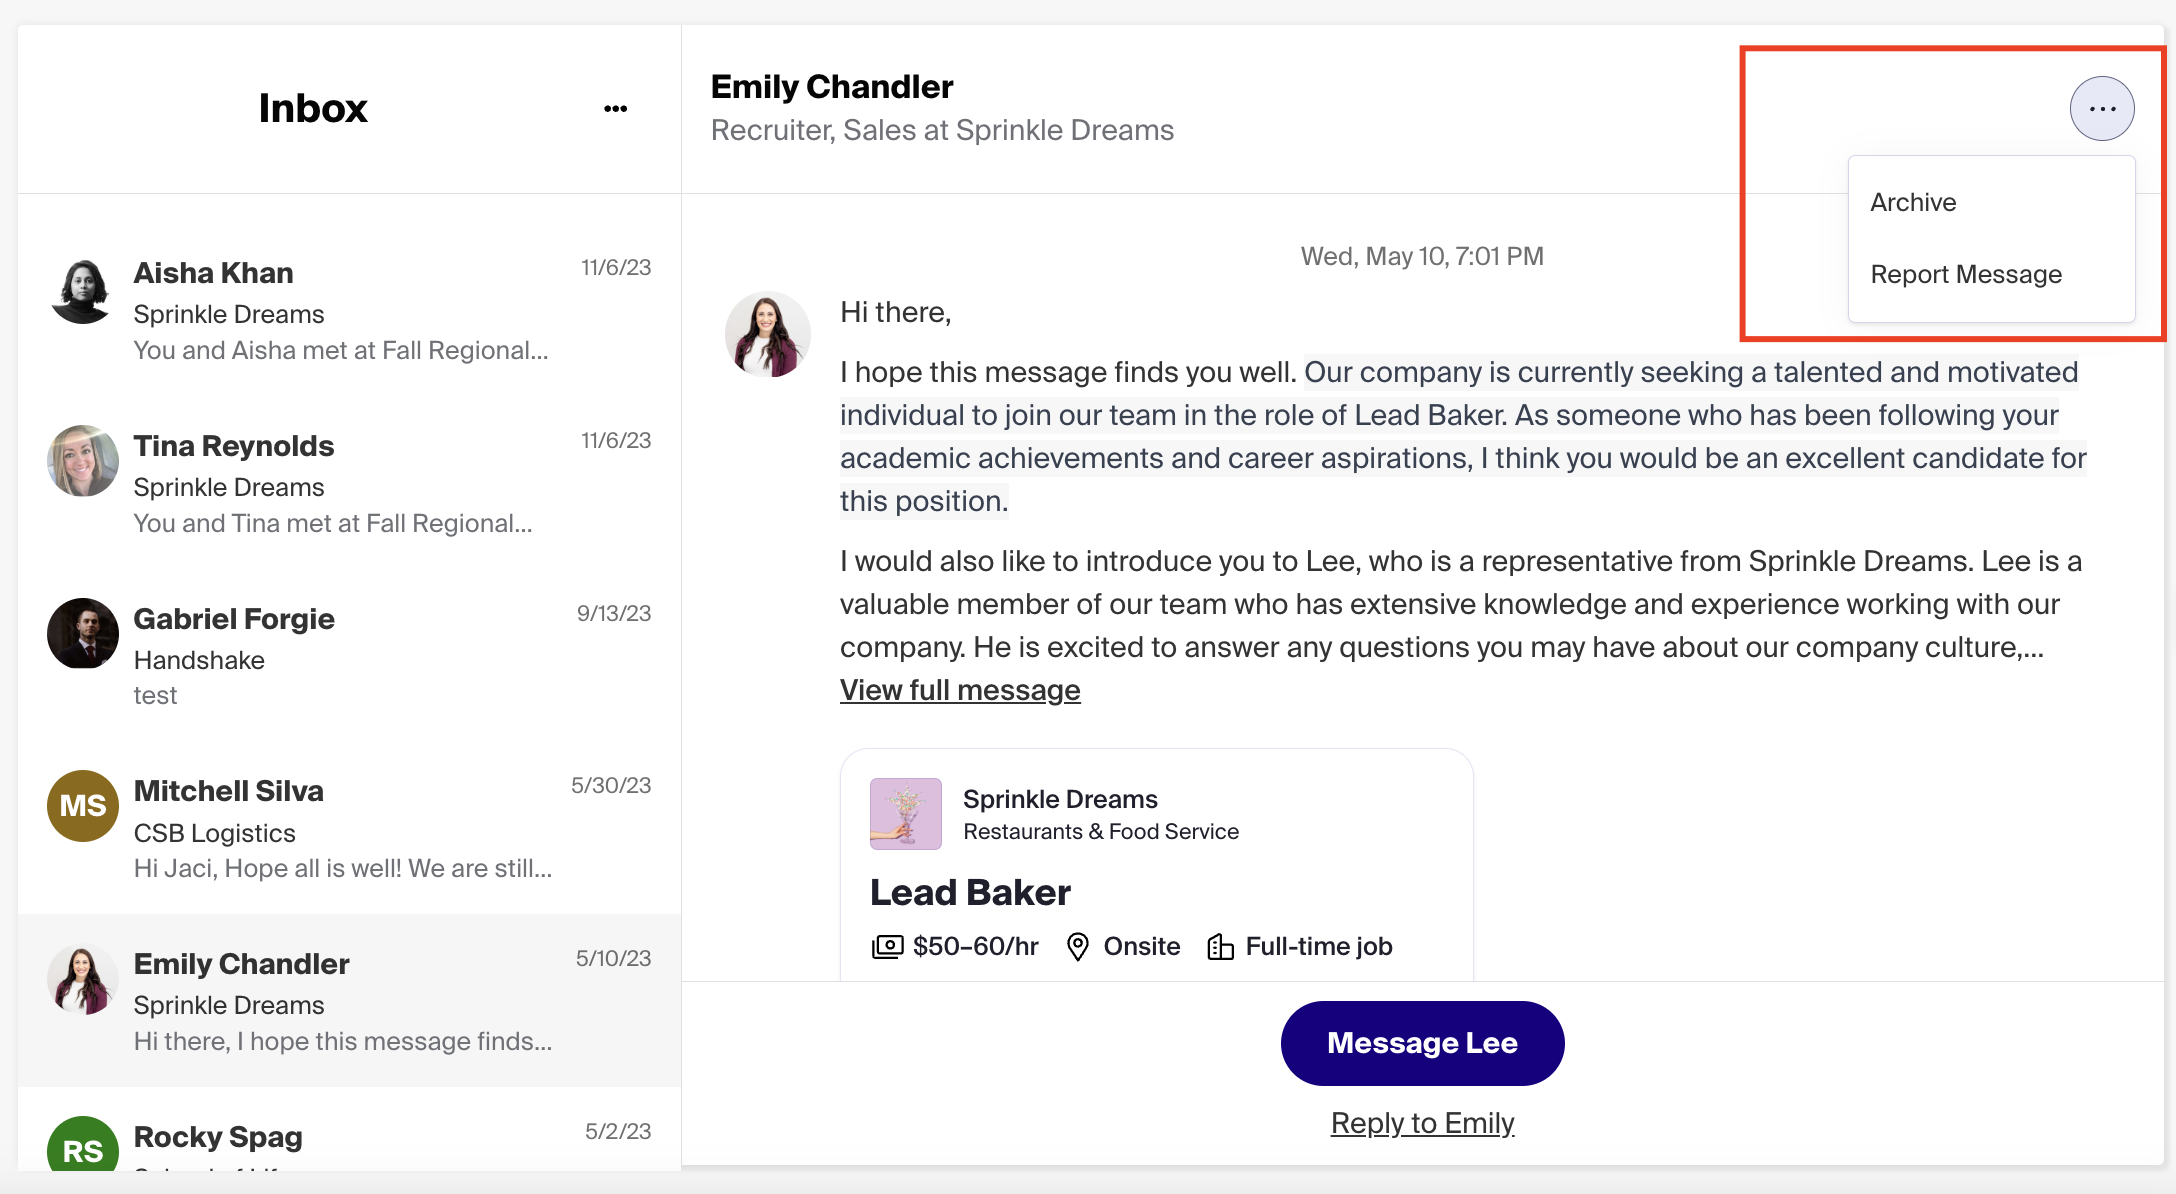This screenshot has width=2176, height=1194.
Task: Click Emily Chandler's profile photo in the message
Action: point(768,334)
